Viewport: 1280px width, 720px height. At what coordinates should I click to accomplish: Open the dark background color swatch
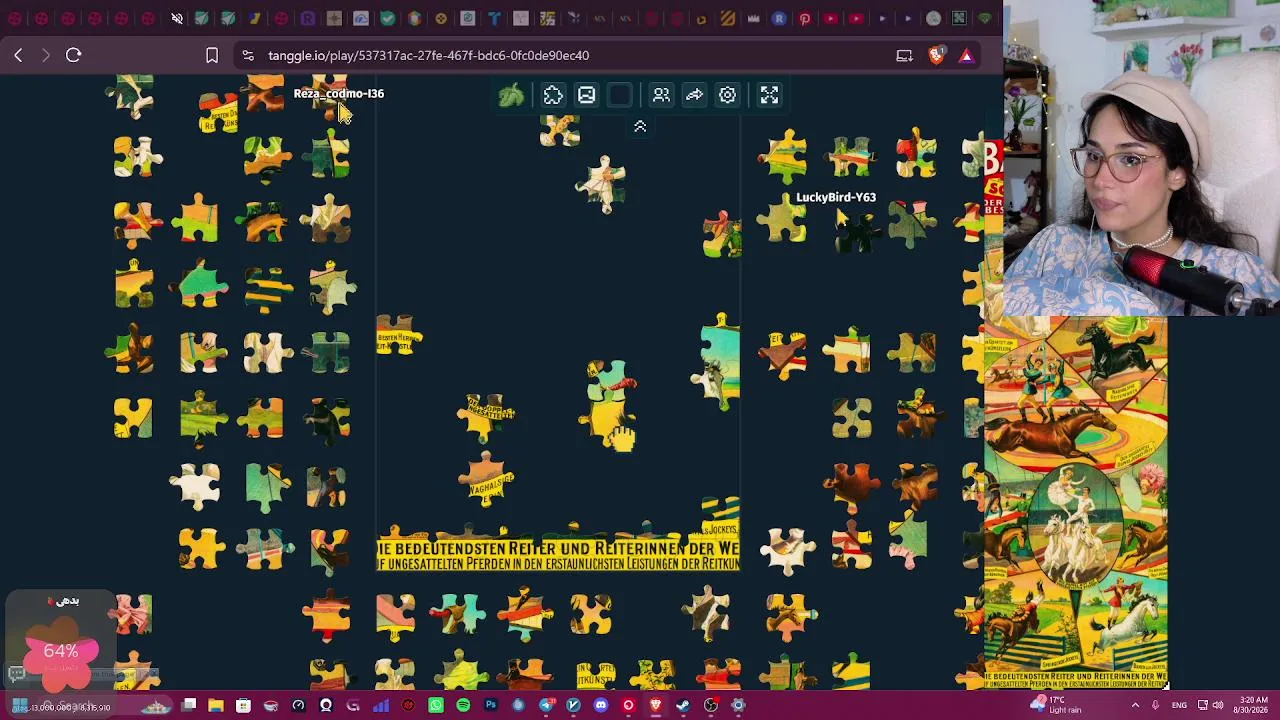(620, 95)
